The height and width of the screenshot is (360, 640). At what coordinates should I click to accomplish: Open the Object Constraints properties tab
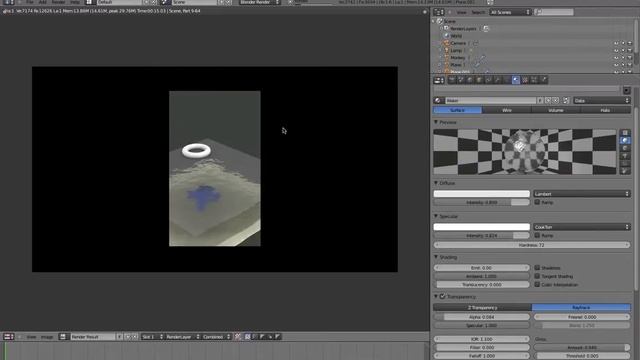click(x=489, y=80)
